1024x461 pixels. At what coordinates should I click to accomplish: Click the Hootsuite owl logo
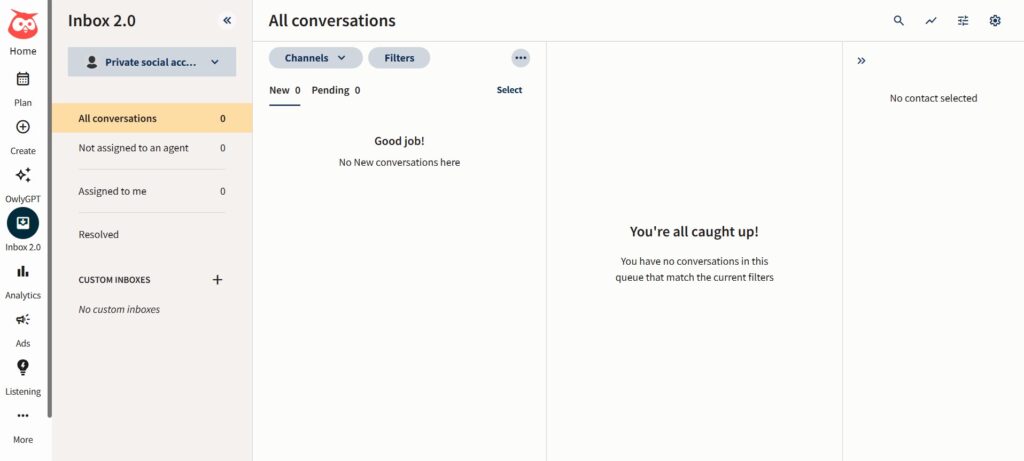point(23,25)
